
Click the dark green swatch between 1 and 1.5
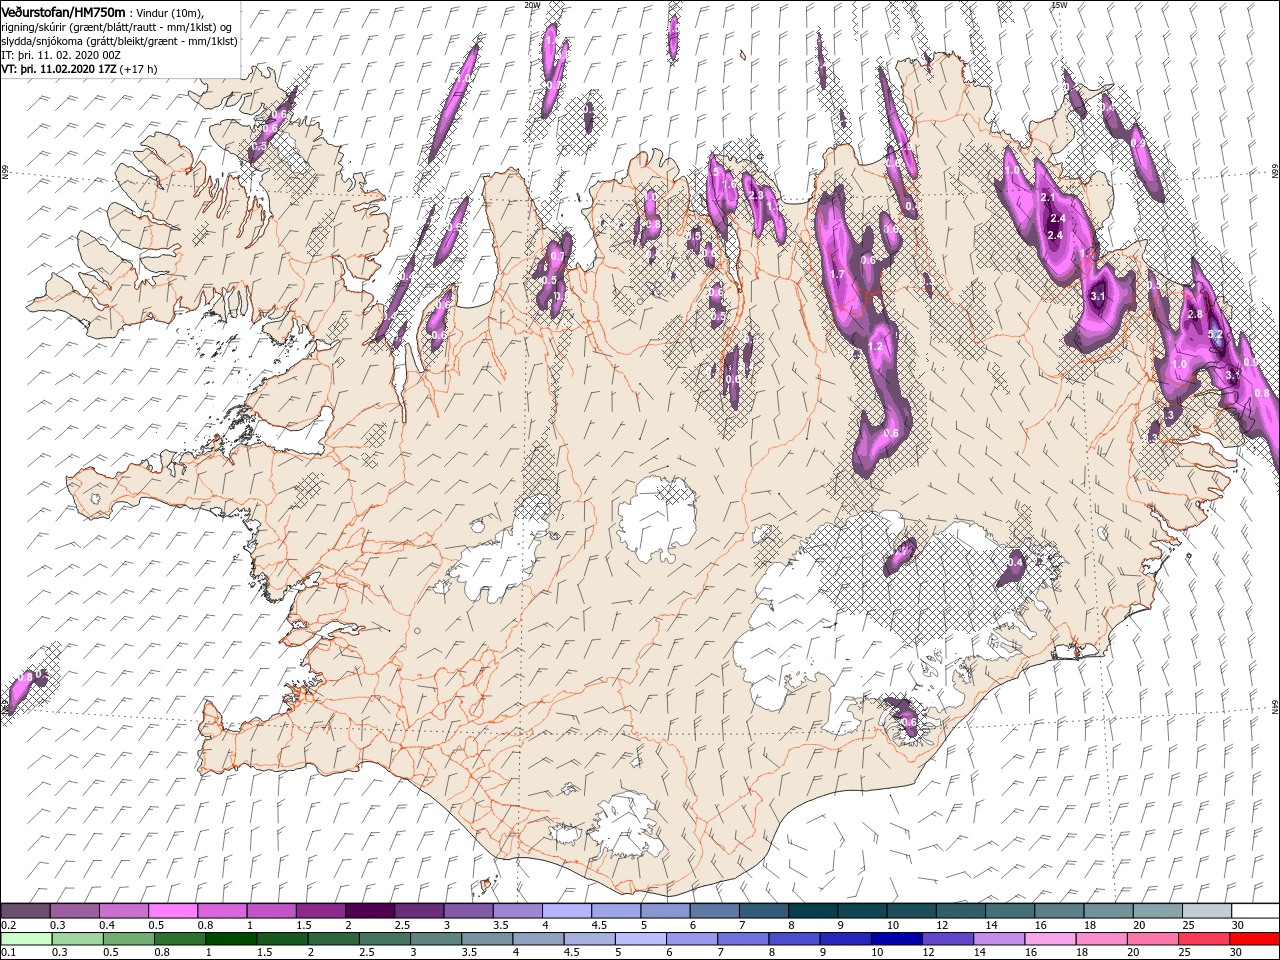pyautogui.click(x=231, y=939)
